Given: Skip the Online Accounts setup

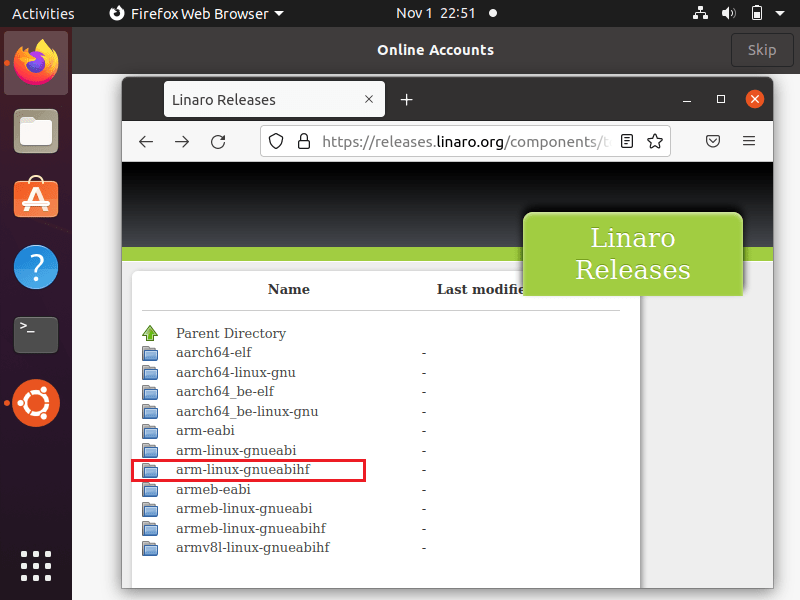Looking at the screenshot, I should [762, 49].
